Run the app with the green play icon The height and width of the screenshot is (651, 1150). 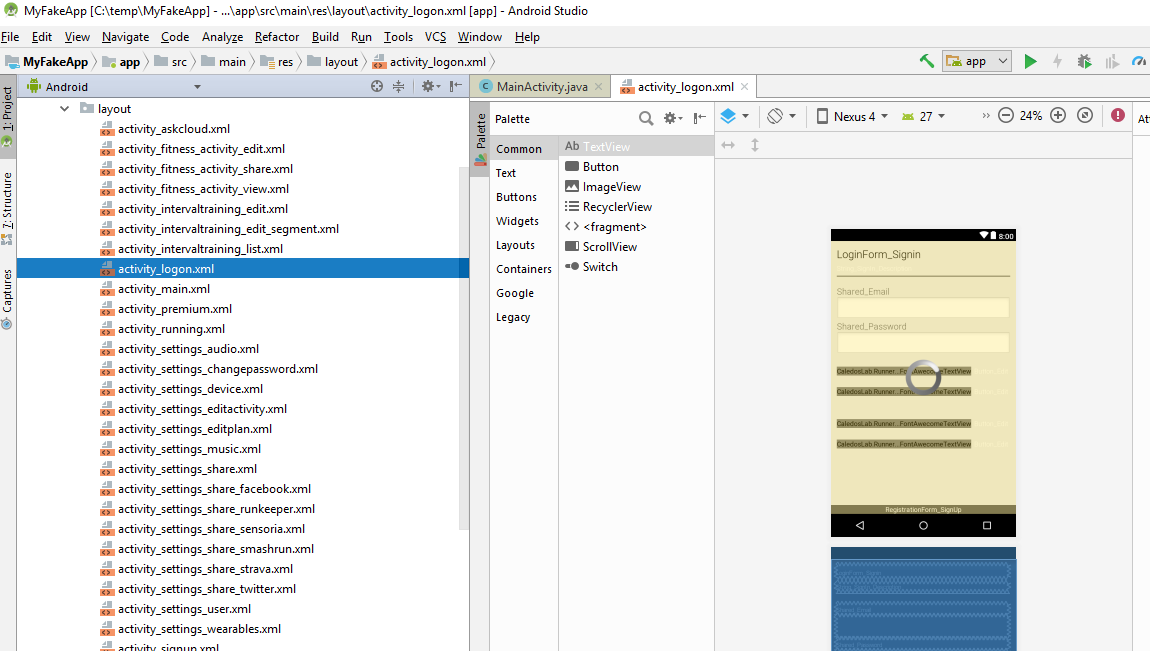coord(1031,60)
